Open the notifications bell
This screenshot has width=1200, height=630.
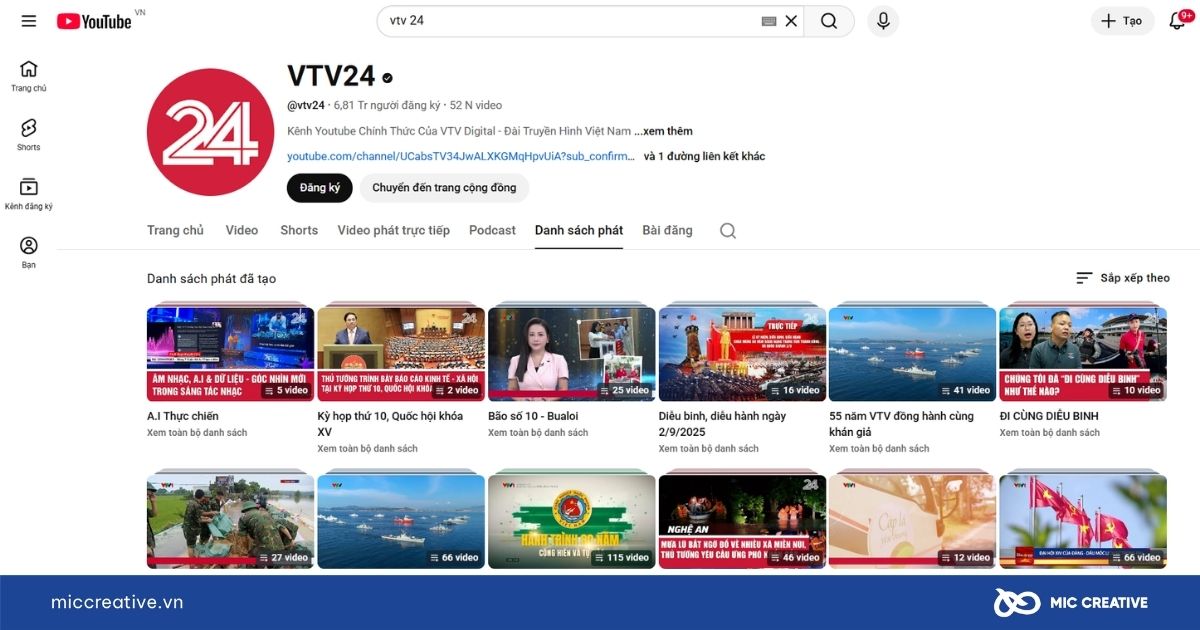point(1177,21)
